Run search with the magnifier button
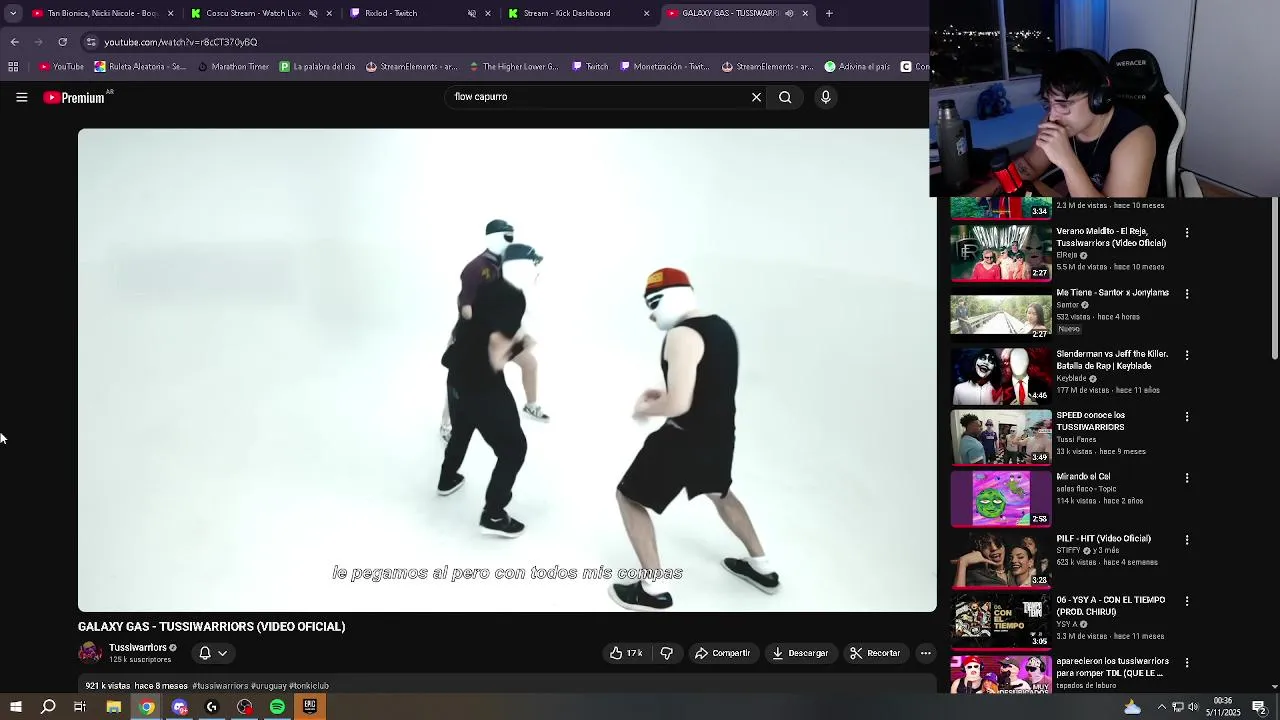The height and width of the screenshot is (720, 1280). point(785,97)
